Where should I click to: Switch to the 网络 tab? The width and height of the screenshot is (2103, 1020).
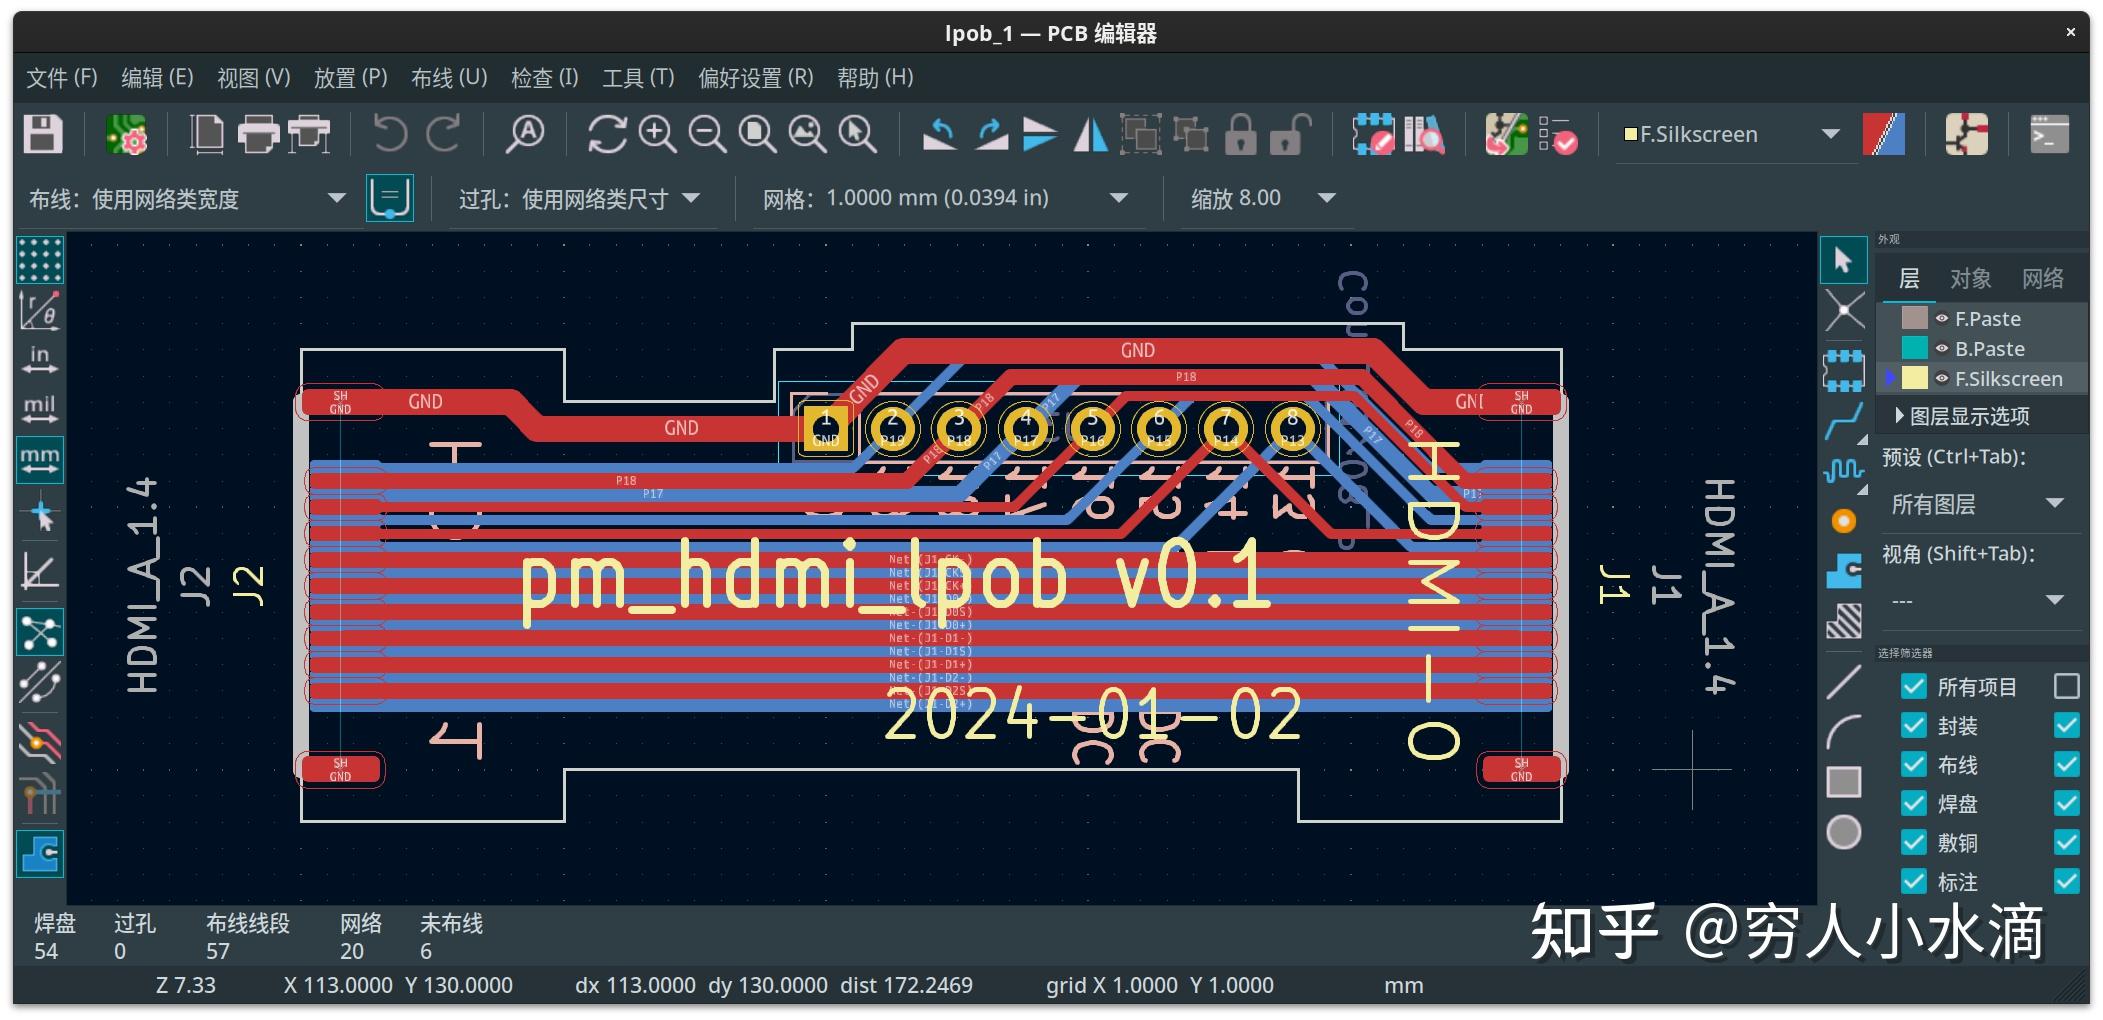pyautogui.click(x=2045, y=278)
